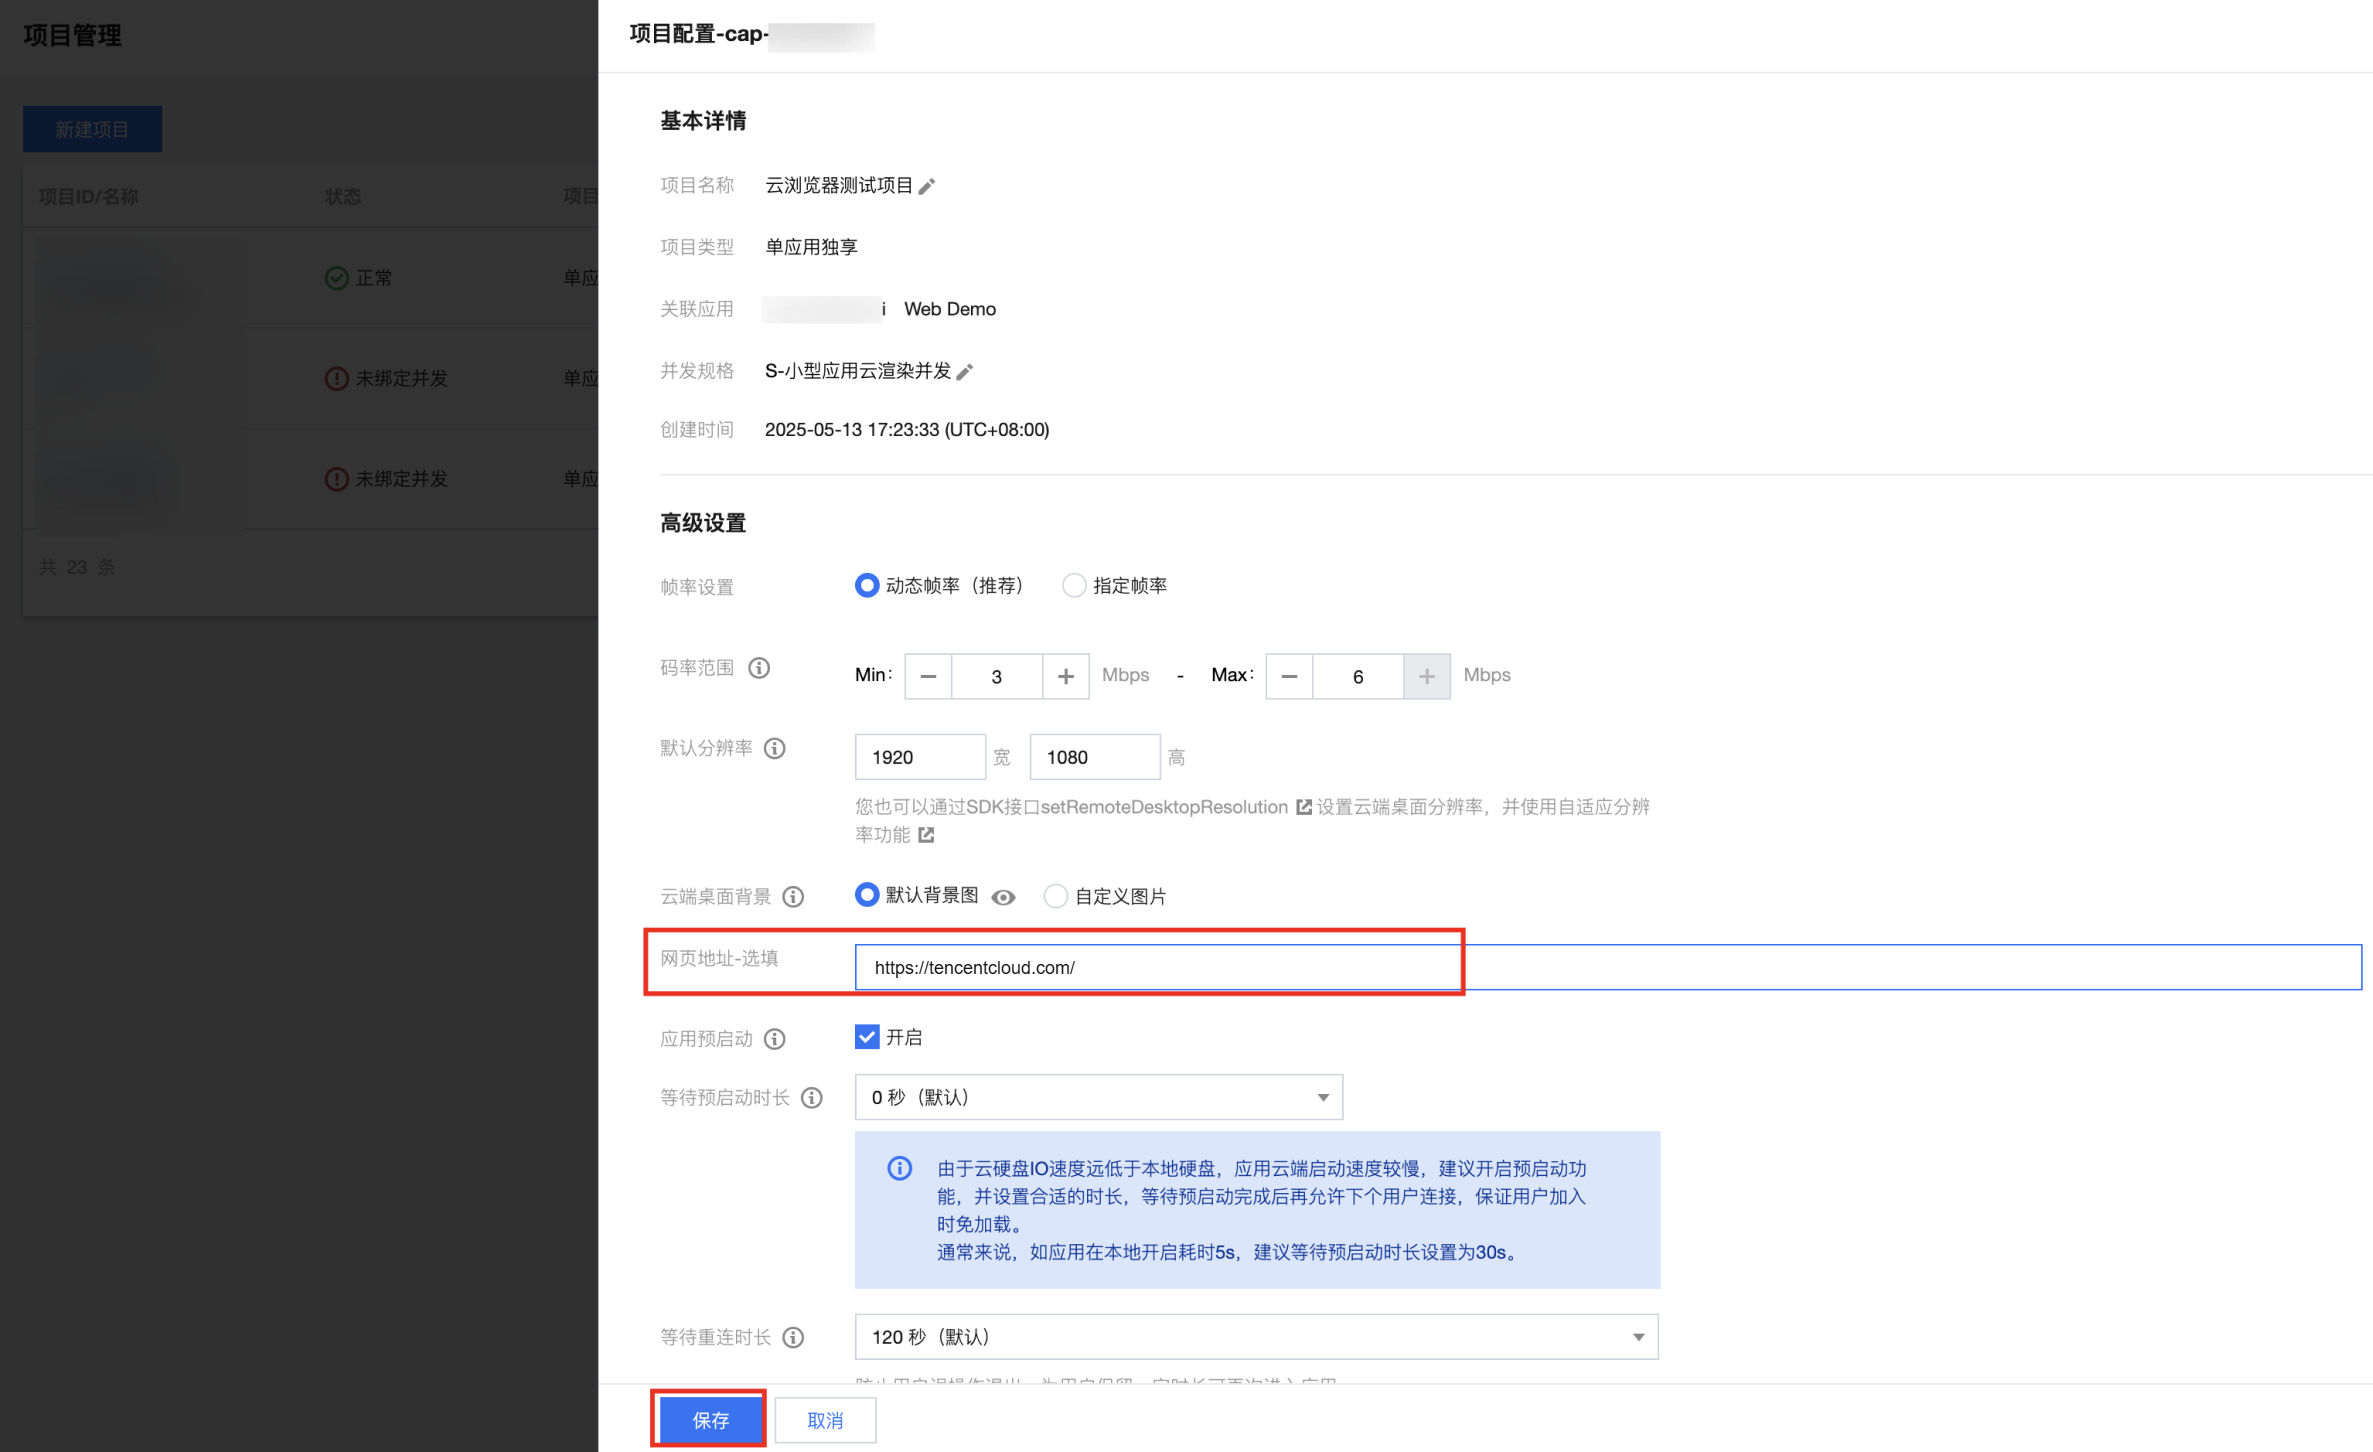
Task: Click info icon next to 等待重连时长
Action: 793,1337
